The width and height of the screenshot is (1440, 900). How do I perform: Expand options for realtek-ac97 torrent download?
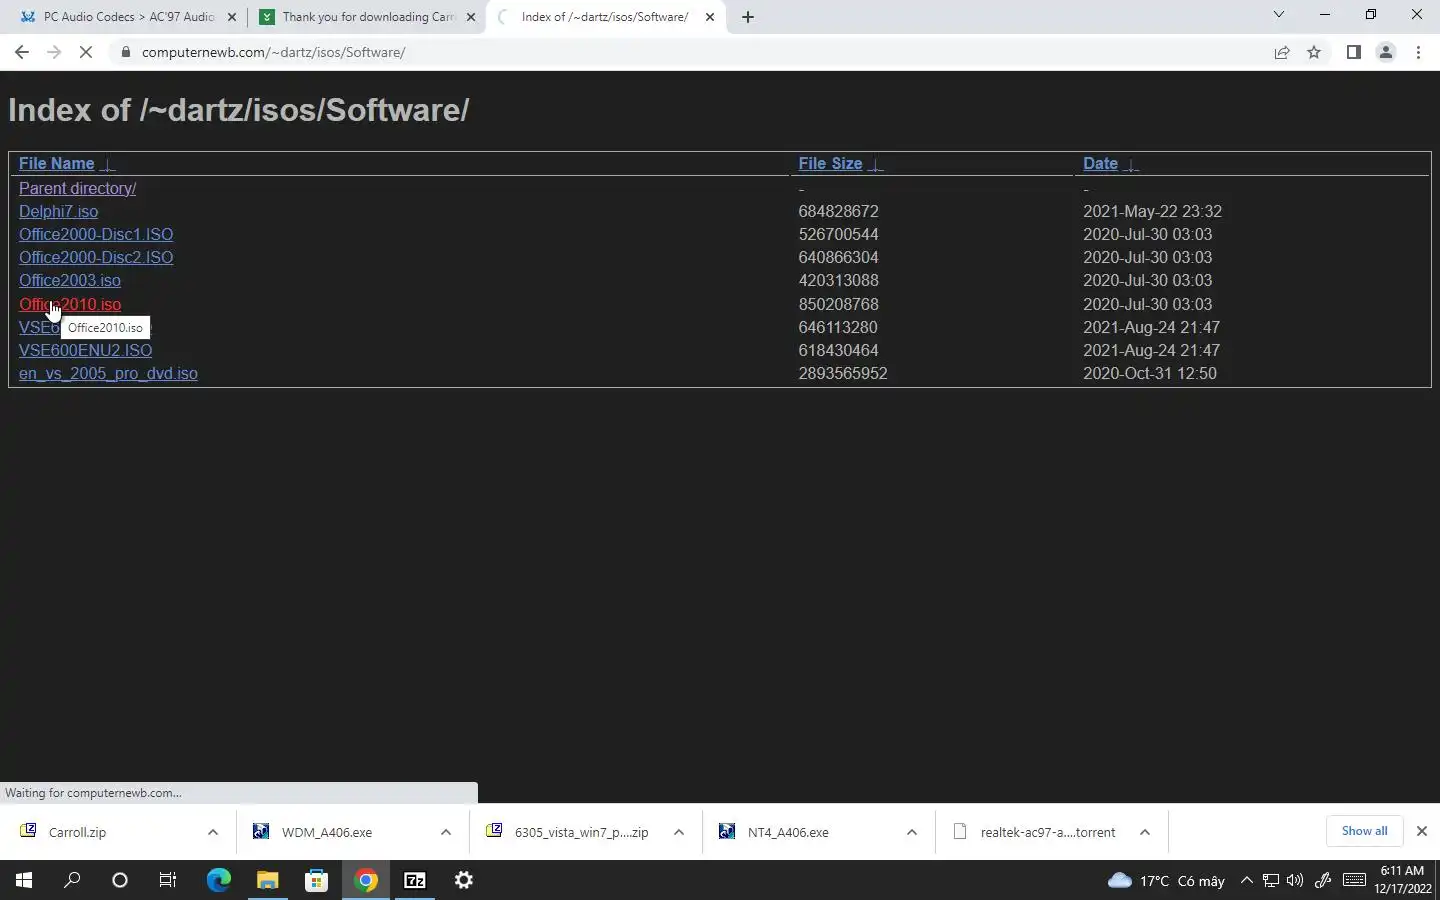point(1145,832)
